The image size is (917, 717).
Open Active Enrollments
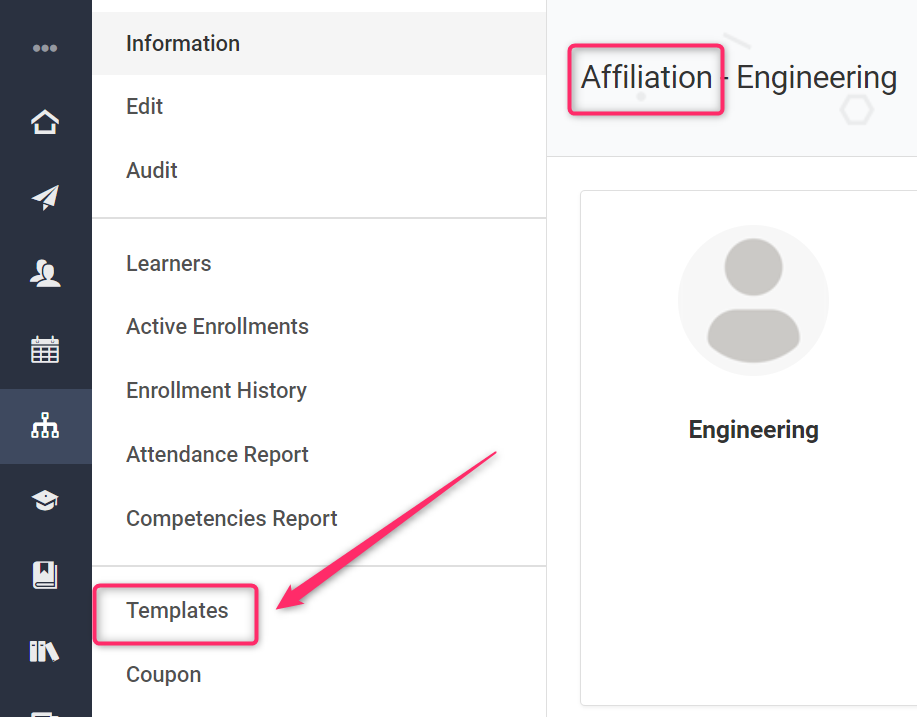point(217,327)
